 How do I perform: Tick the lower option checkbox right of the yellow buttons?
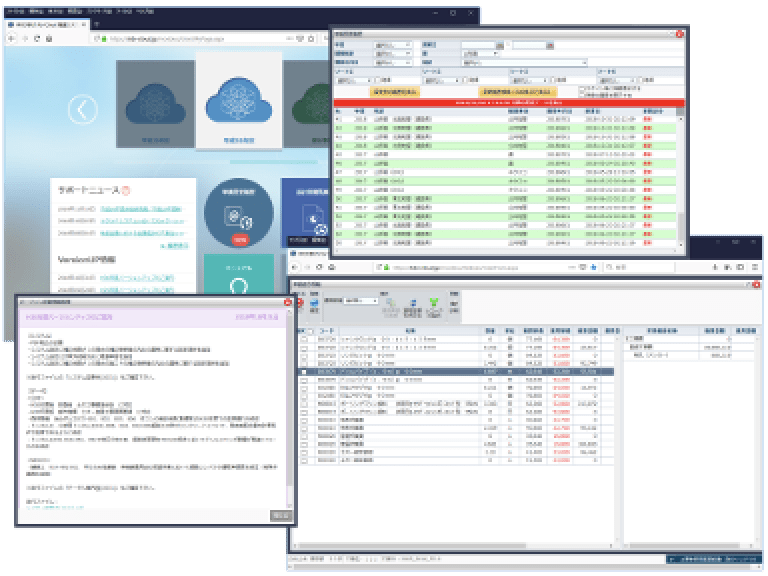click(581, 95)
